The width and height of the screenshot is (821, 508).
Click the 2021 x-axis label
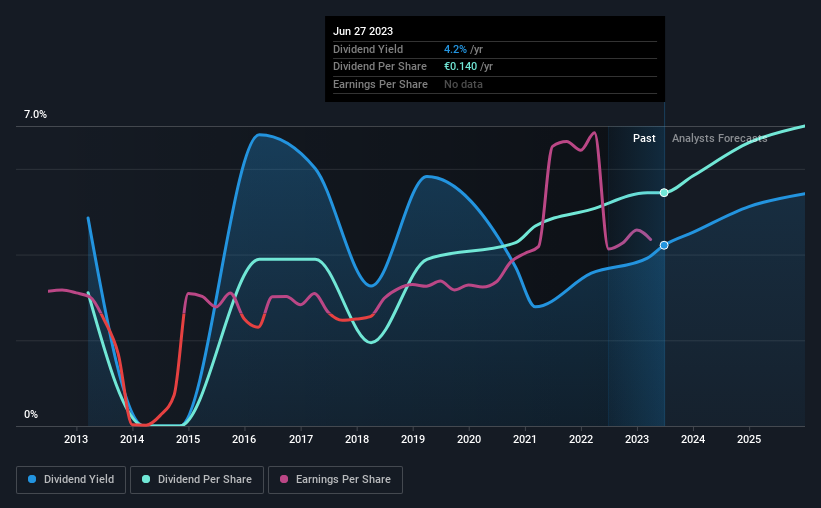[x=525, y=439]
